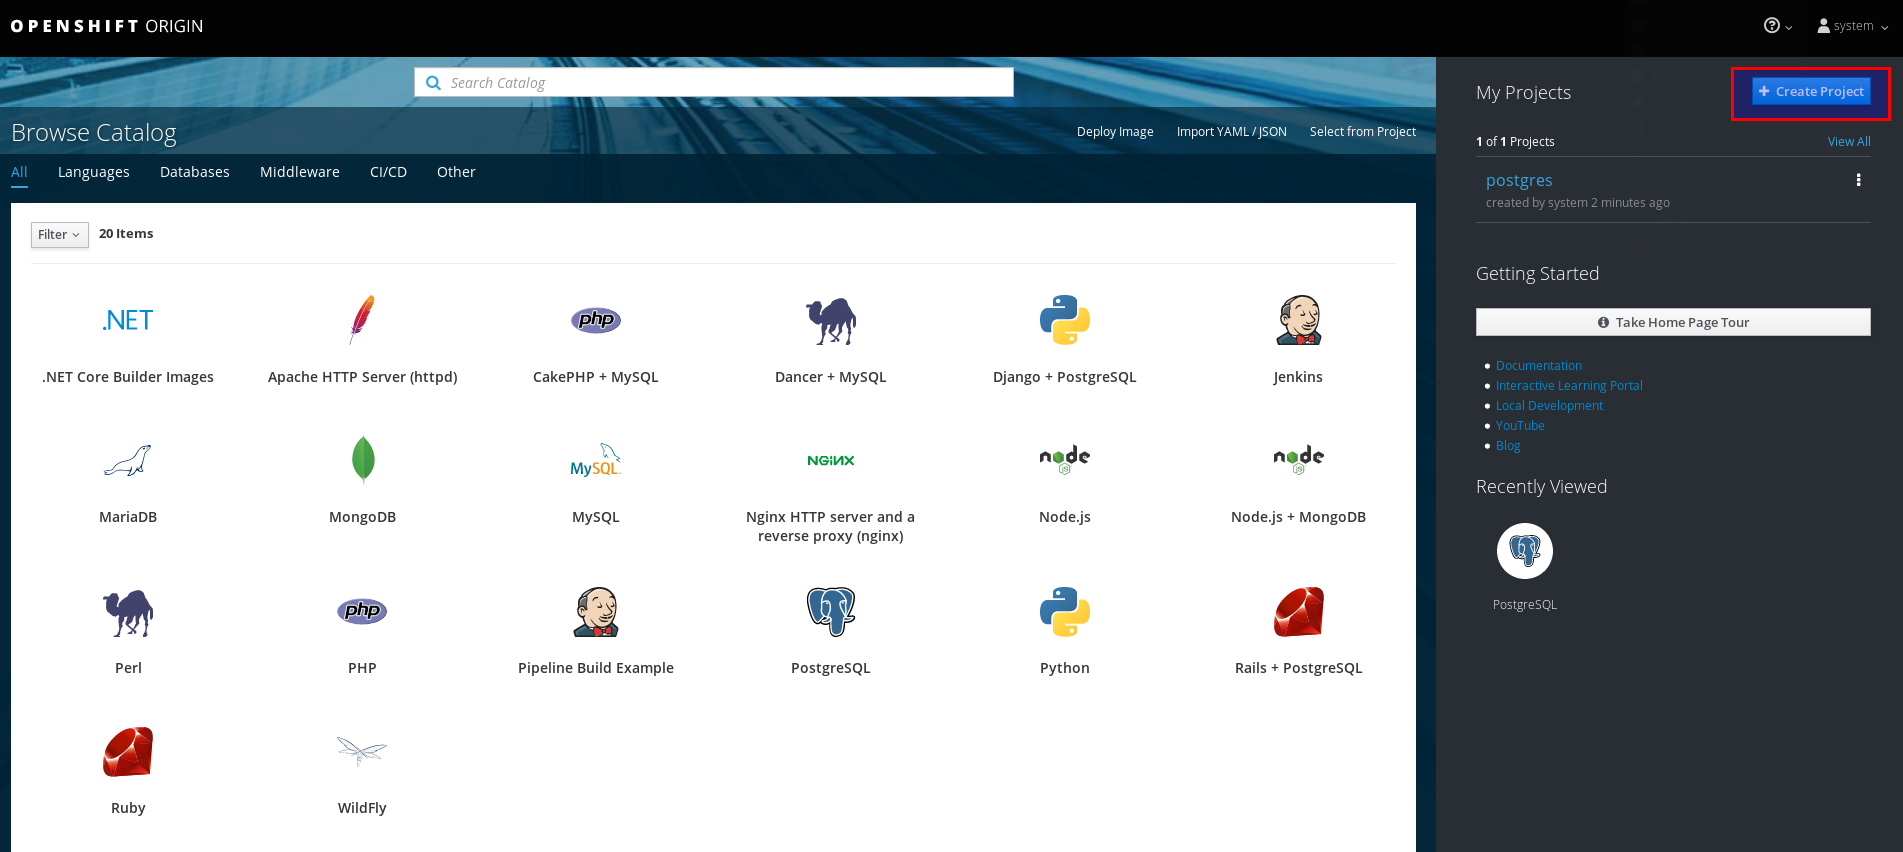Select the Django + PostgreSQL python icon
The height and width of the screenshot is (852, 1903).
click(x=1065, y=320)
